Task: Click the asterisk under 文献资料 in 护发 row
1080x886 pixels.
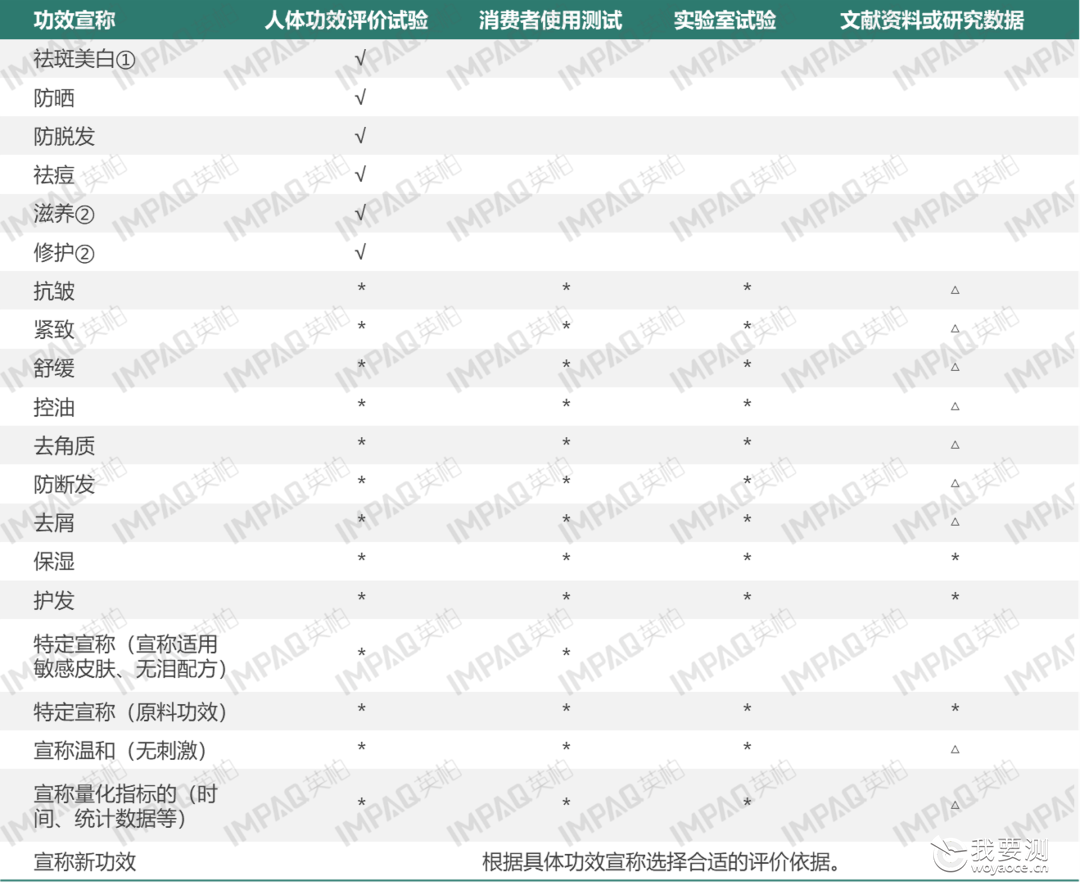Action: coord(955,598)
